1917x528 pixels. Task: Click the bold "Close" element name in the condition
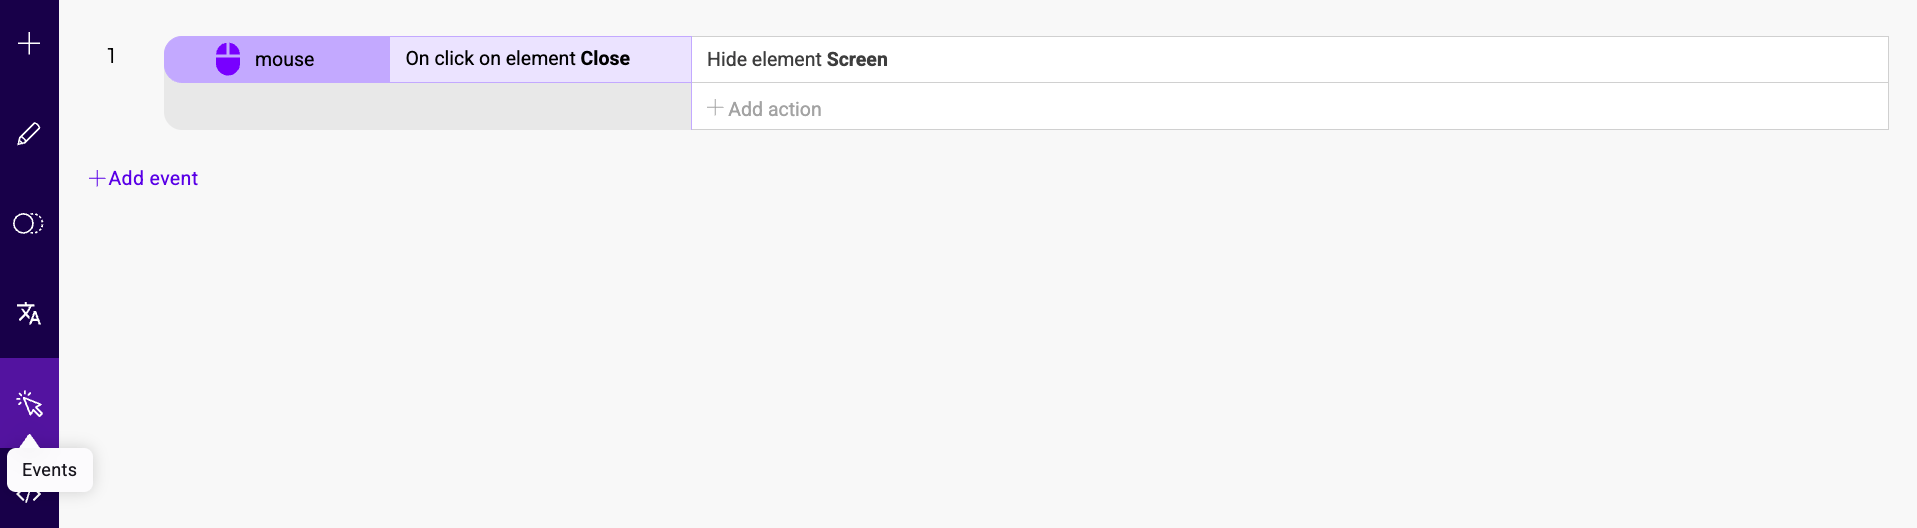pyautogui.click(x=605, y=59)
